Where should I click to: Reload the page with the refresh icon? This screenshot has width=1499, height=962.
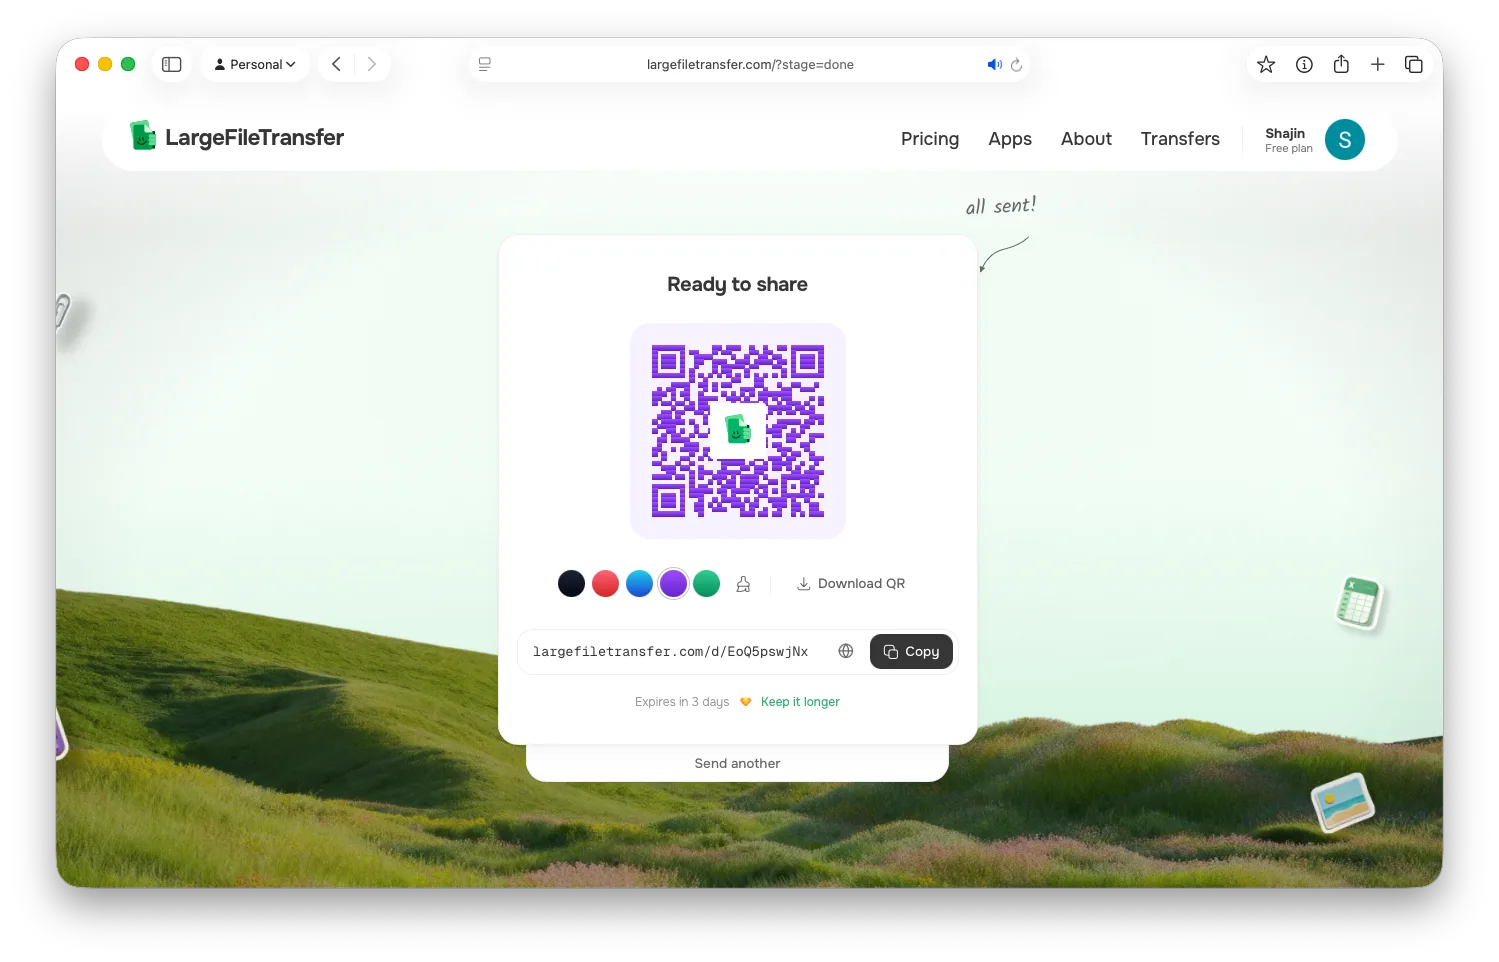pyautogui.click(x=1016, y=65)
